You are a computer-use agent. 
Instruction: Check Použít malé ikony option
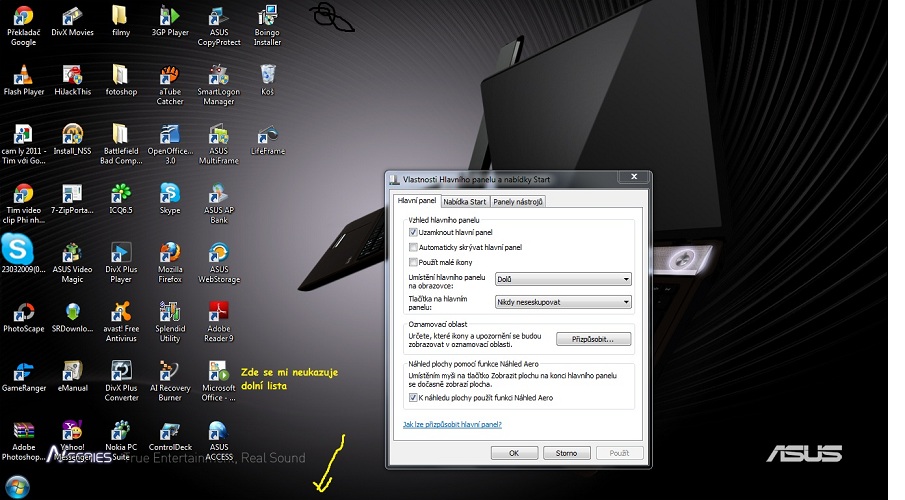pyautogui.click(x=413, y=262)
